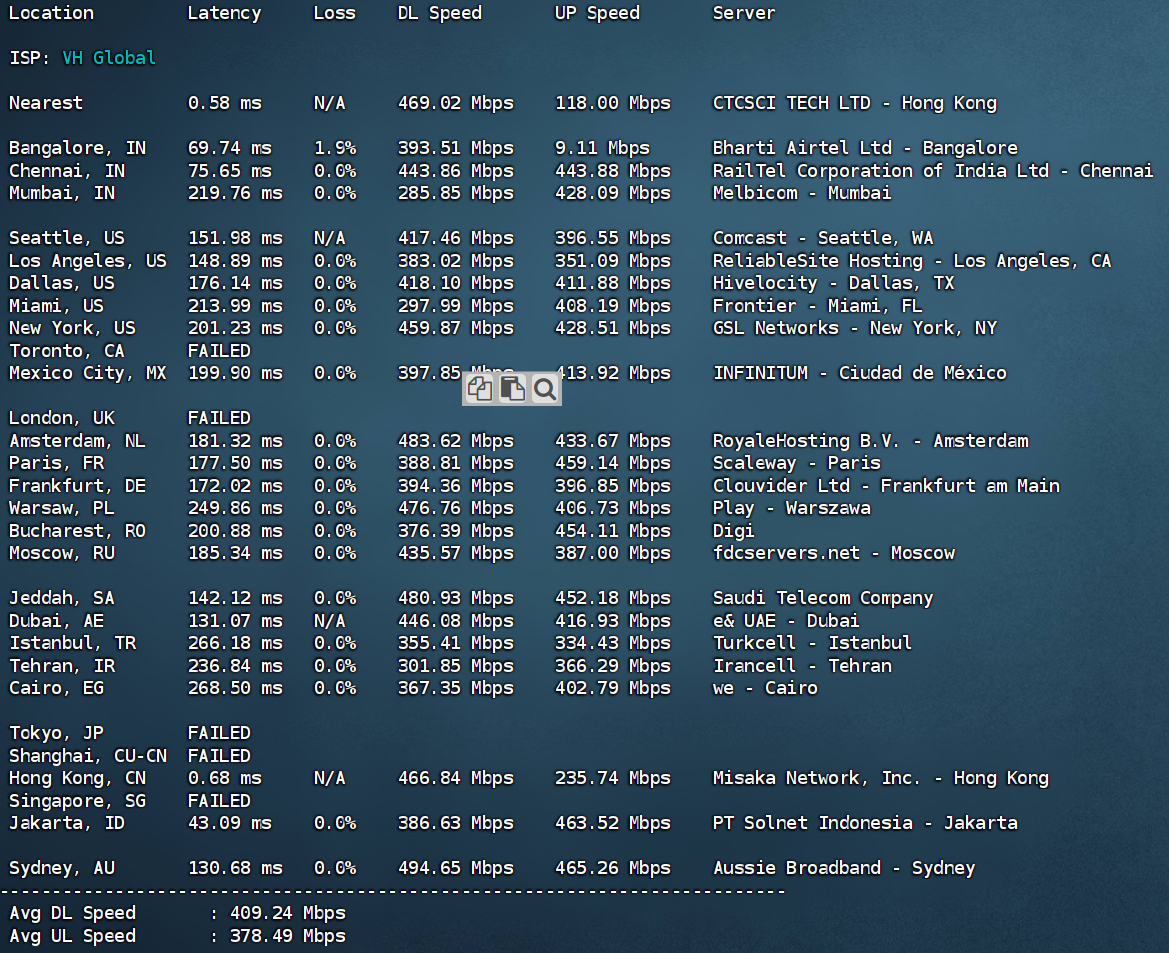Click the 'Location' column header
Screen dimensions: 1169x953
coord(51,13)
